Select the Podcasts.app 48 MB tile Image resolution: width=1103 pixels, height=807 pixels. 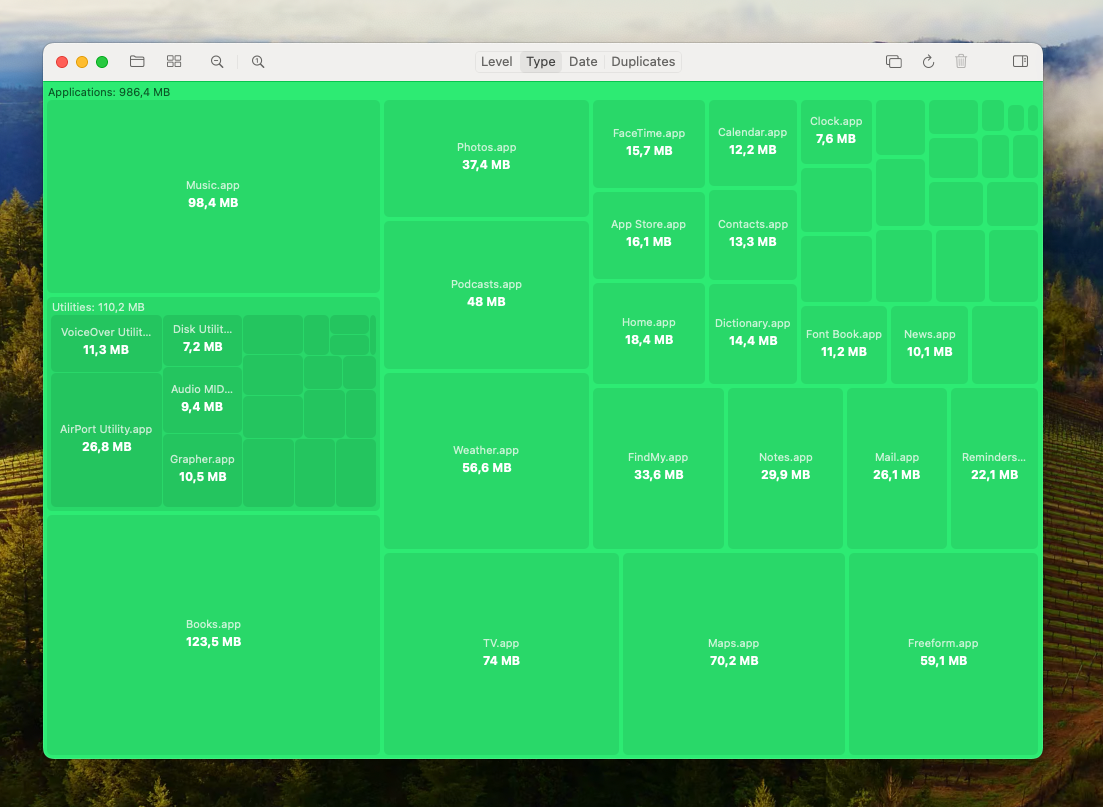486,295
